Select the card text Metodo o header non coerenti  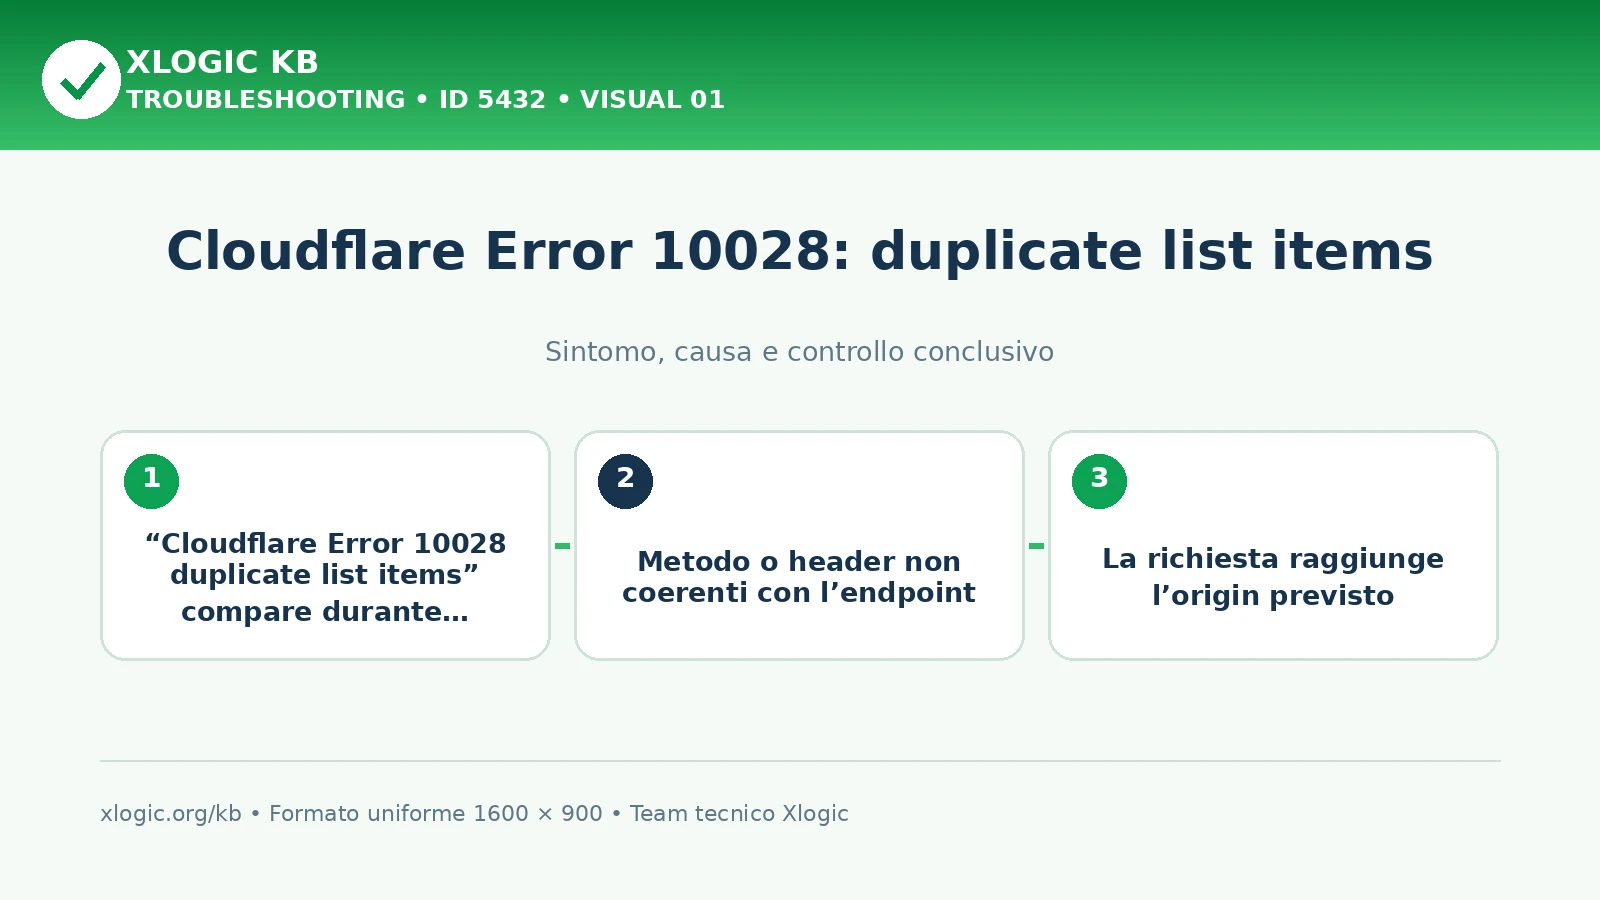pyautogui.click(x=799, y=577)
